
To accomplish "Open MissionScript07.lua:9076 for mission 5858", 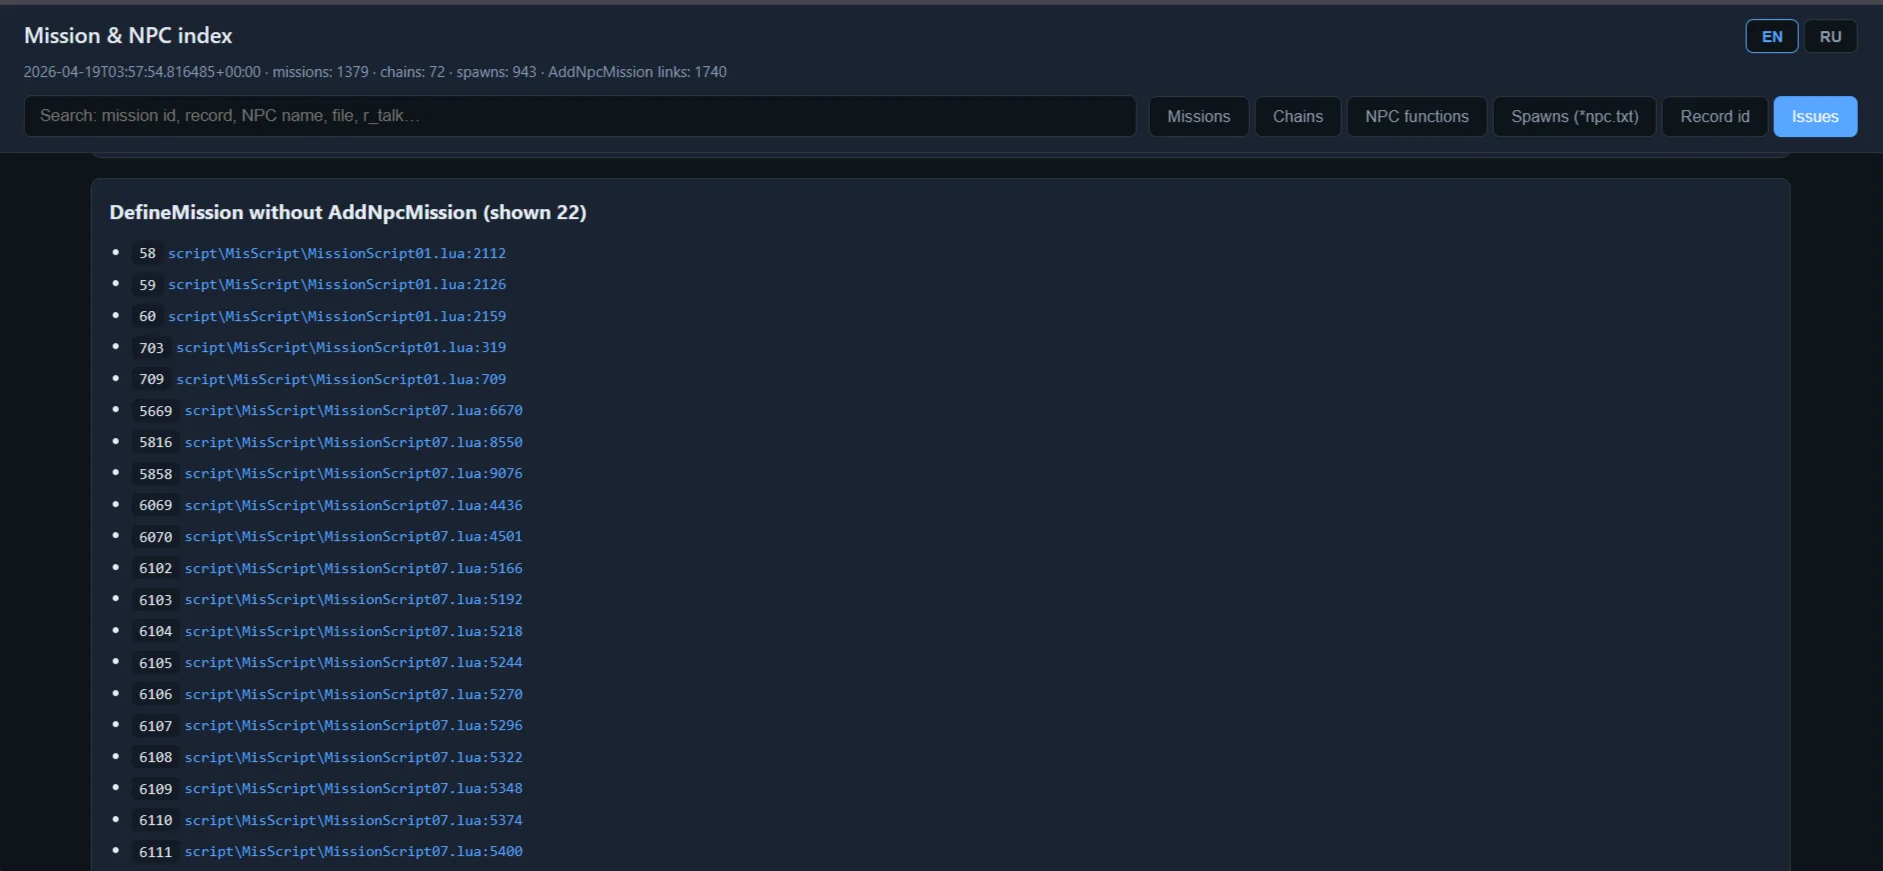I will coord(353,474).
